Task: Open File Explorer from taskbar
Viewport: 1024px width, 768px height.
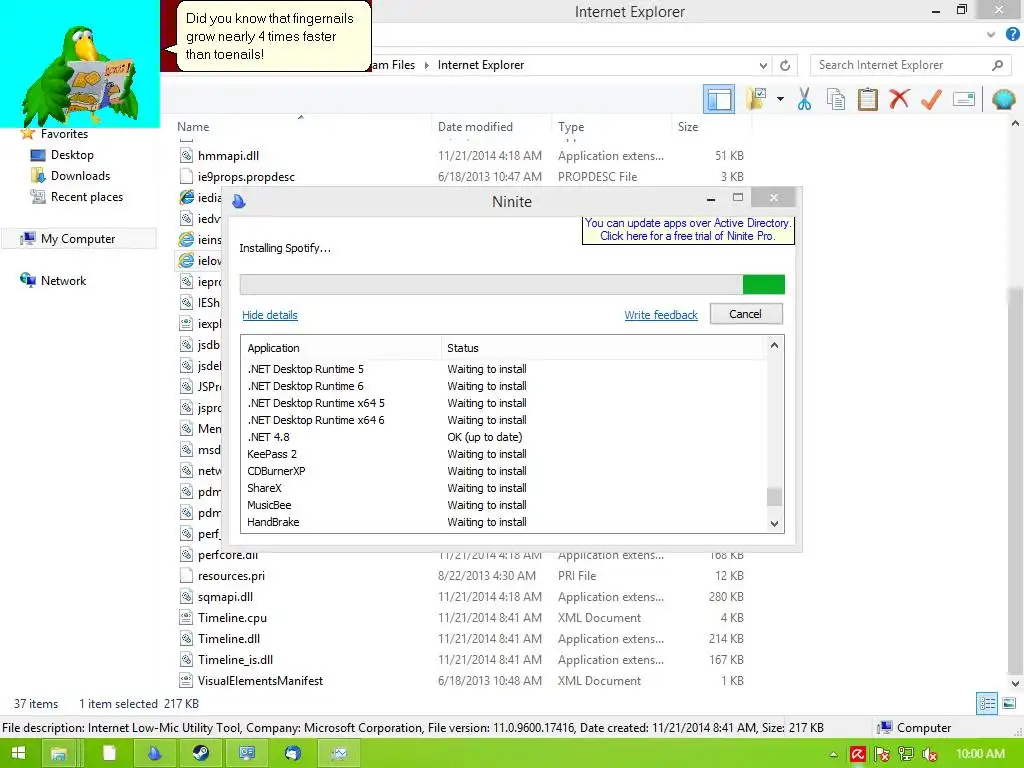Action: (x=59, y=754)
